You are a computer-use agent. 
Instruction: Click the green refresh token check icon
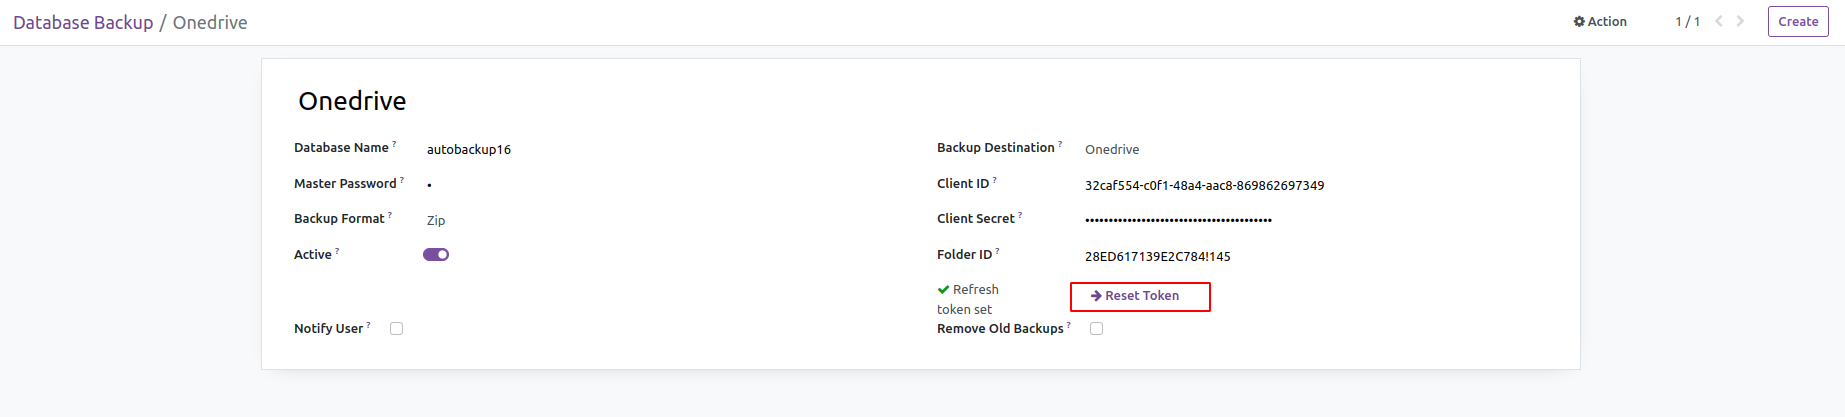click(943, 290)
